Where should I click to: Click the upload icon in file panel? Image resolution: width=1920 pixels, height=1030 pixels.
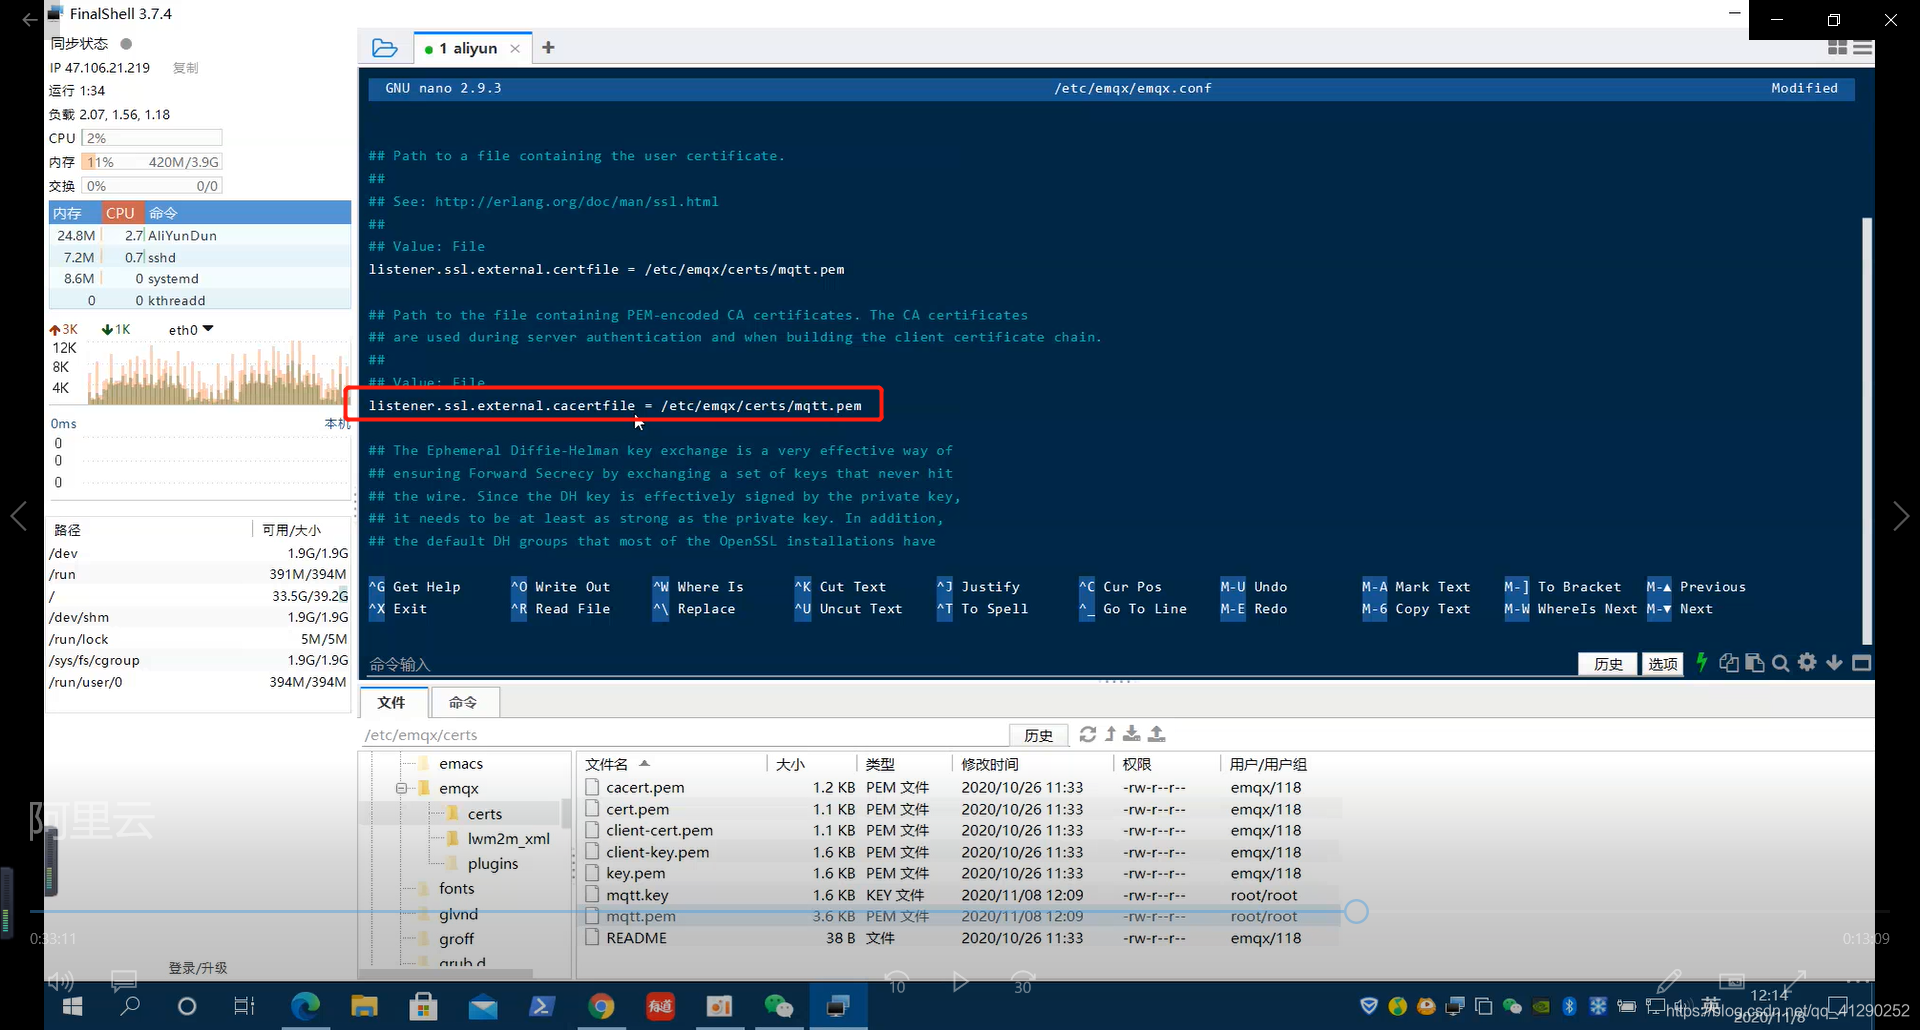click(x=1157, y=735)
